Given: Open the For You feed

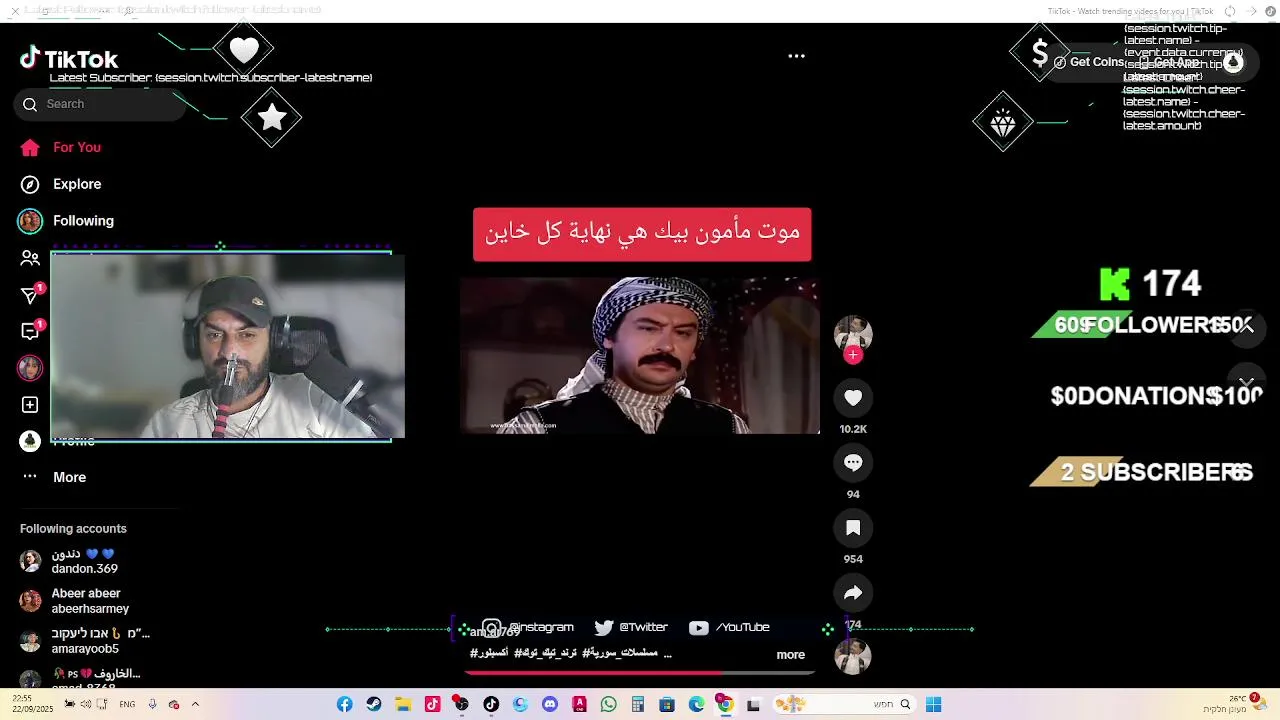Looking at the screenshot, I should click(x=61, y=147).
